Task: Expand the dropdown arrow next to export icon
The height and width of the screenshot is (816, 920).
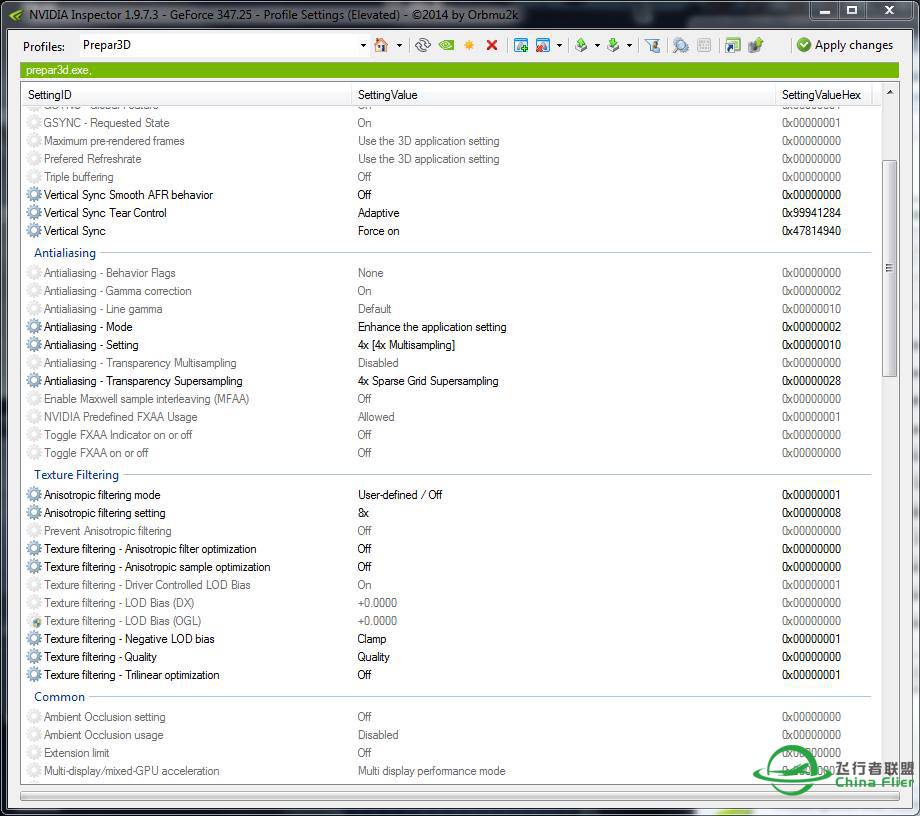Action: click(x=597, y=45)
